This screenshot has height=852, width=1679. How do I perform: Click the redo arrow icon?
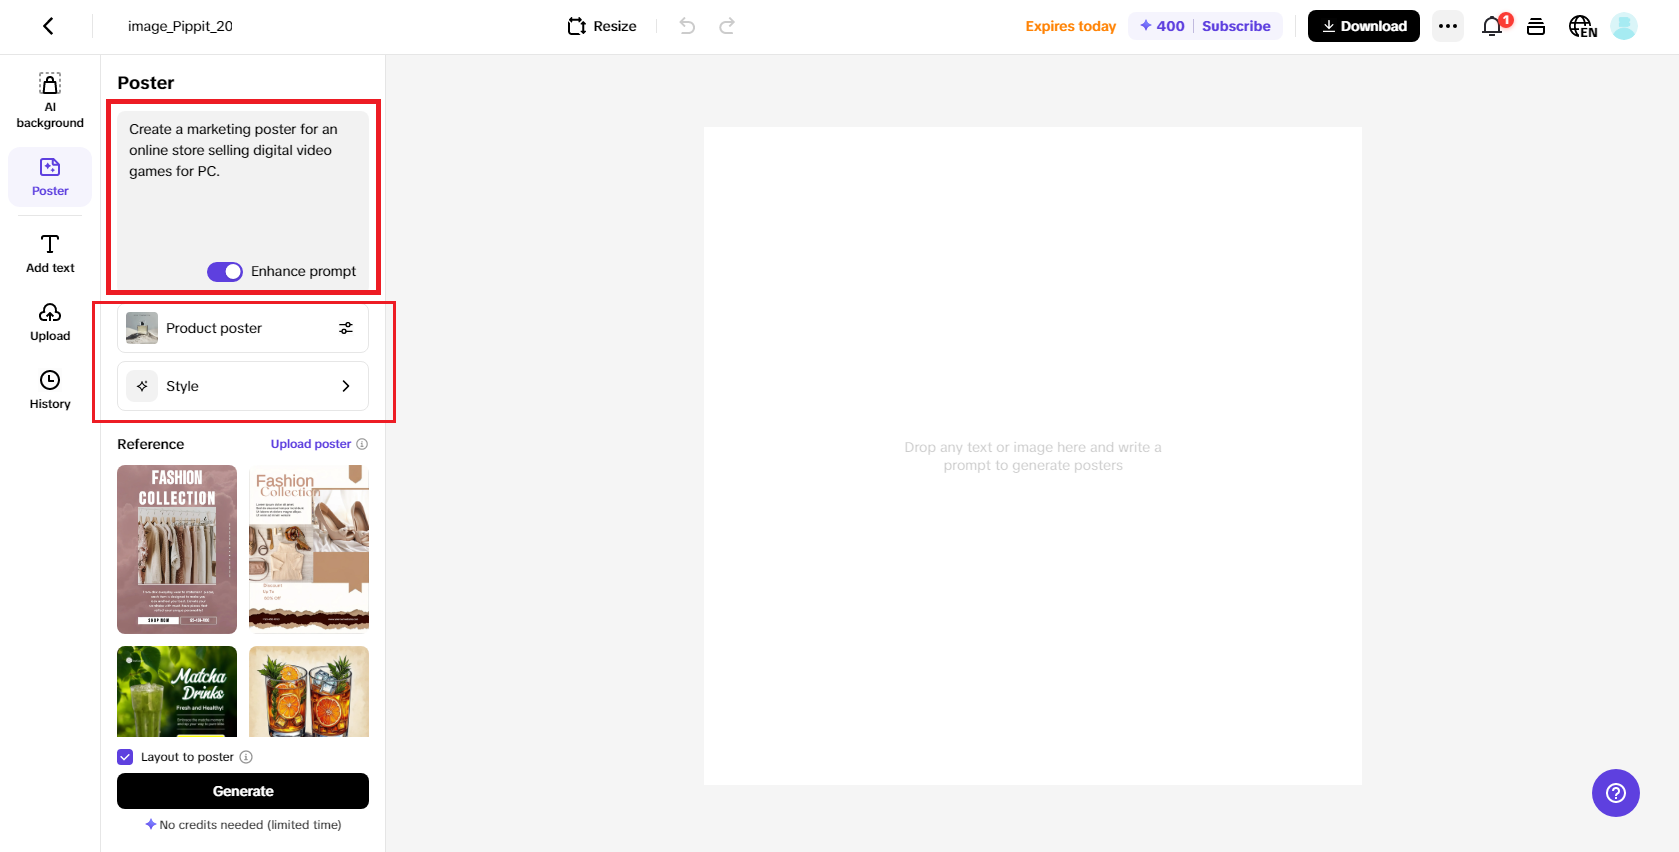(x=727, y=26)
